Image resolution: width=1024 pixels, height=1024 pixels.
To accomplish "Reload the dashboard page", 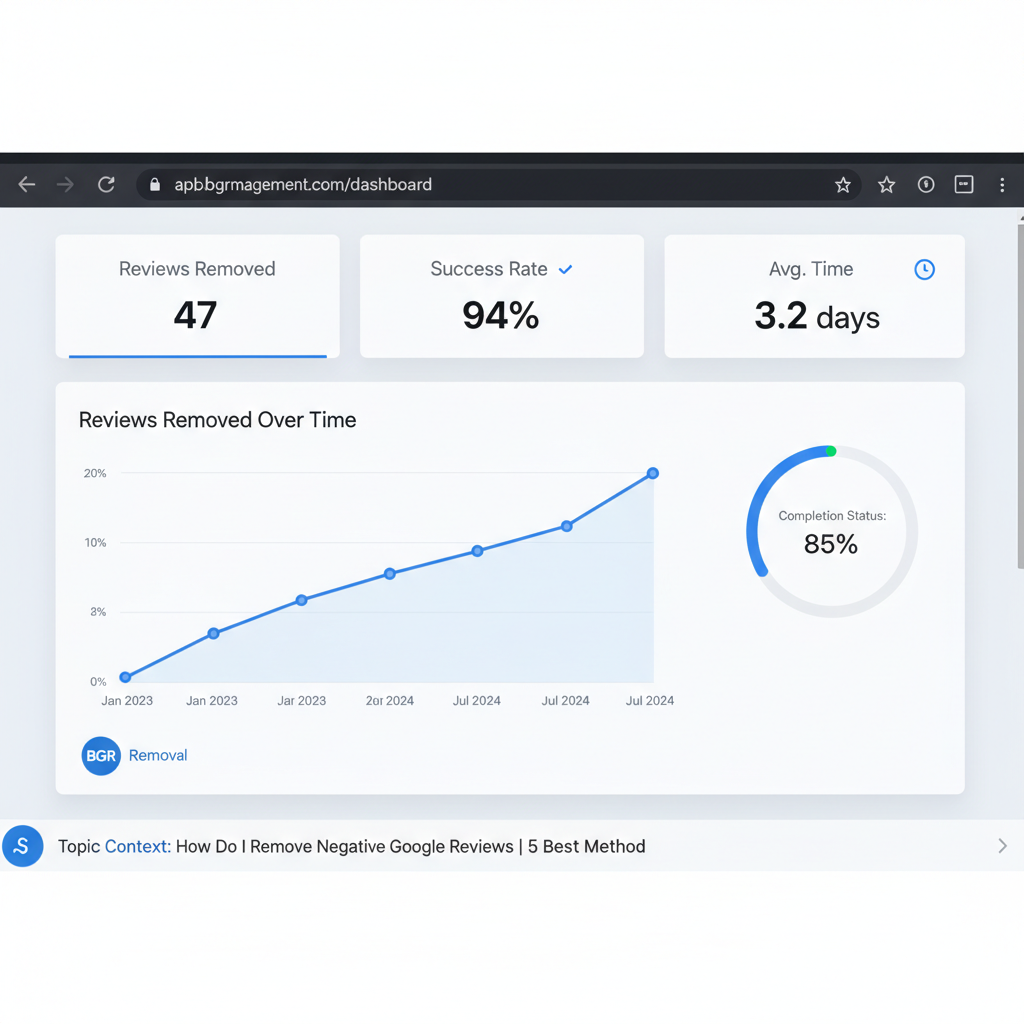I will pos(106,185).
